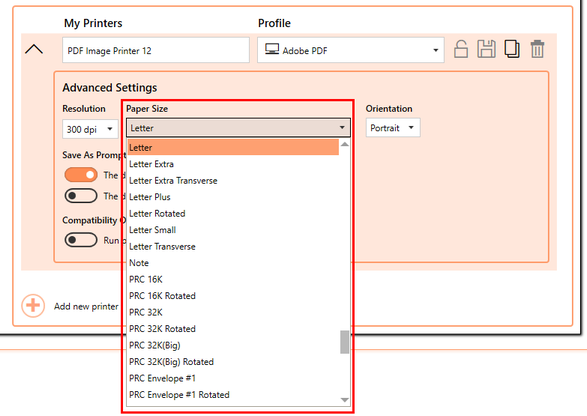Viewport: 587px width, 416px height.
Task: Select the highlighted Letter list option
Action: [233, 148]
